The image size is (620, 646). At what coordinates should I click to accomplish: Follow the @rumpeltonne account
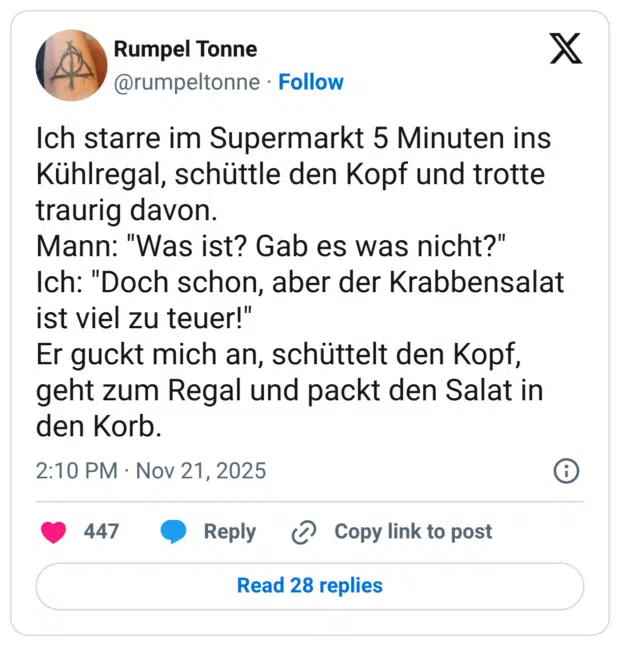pyautogui.click(x=311, y=82)
